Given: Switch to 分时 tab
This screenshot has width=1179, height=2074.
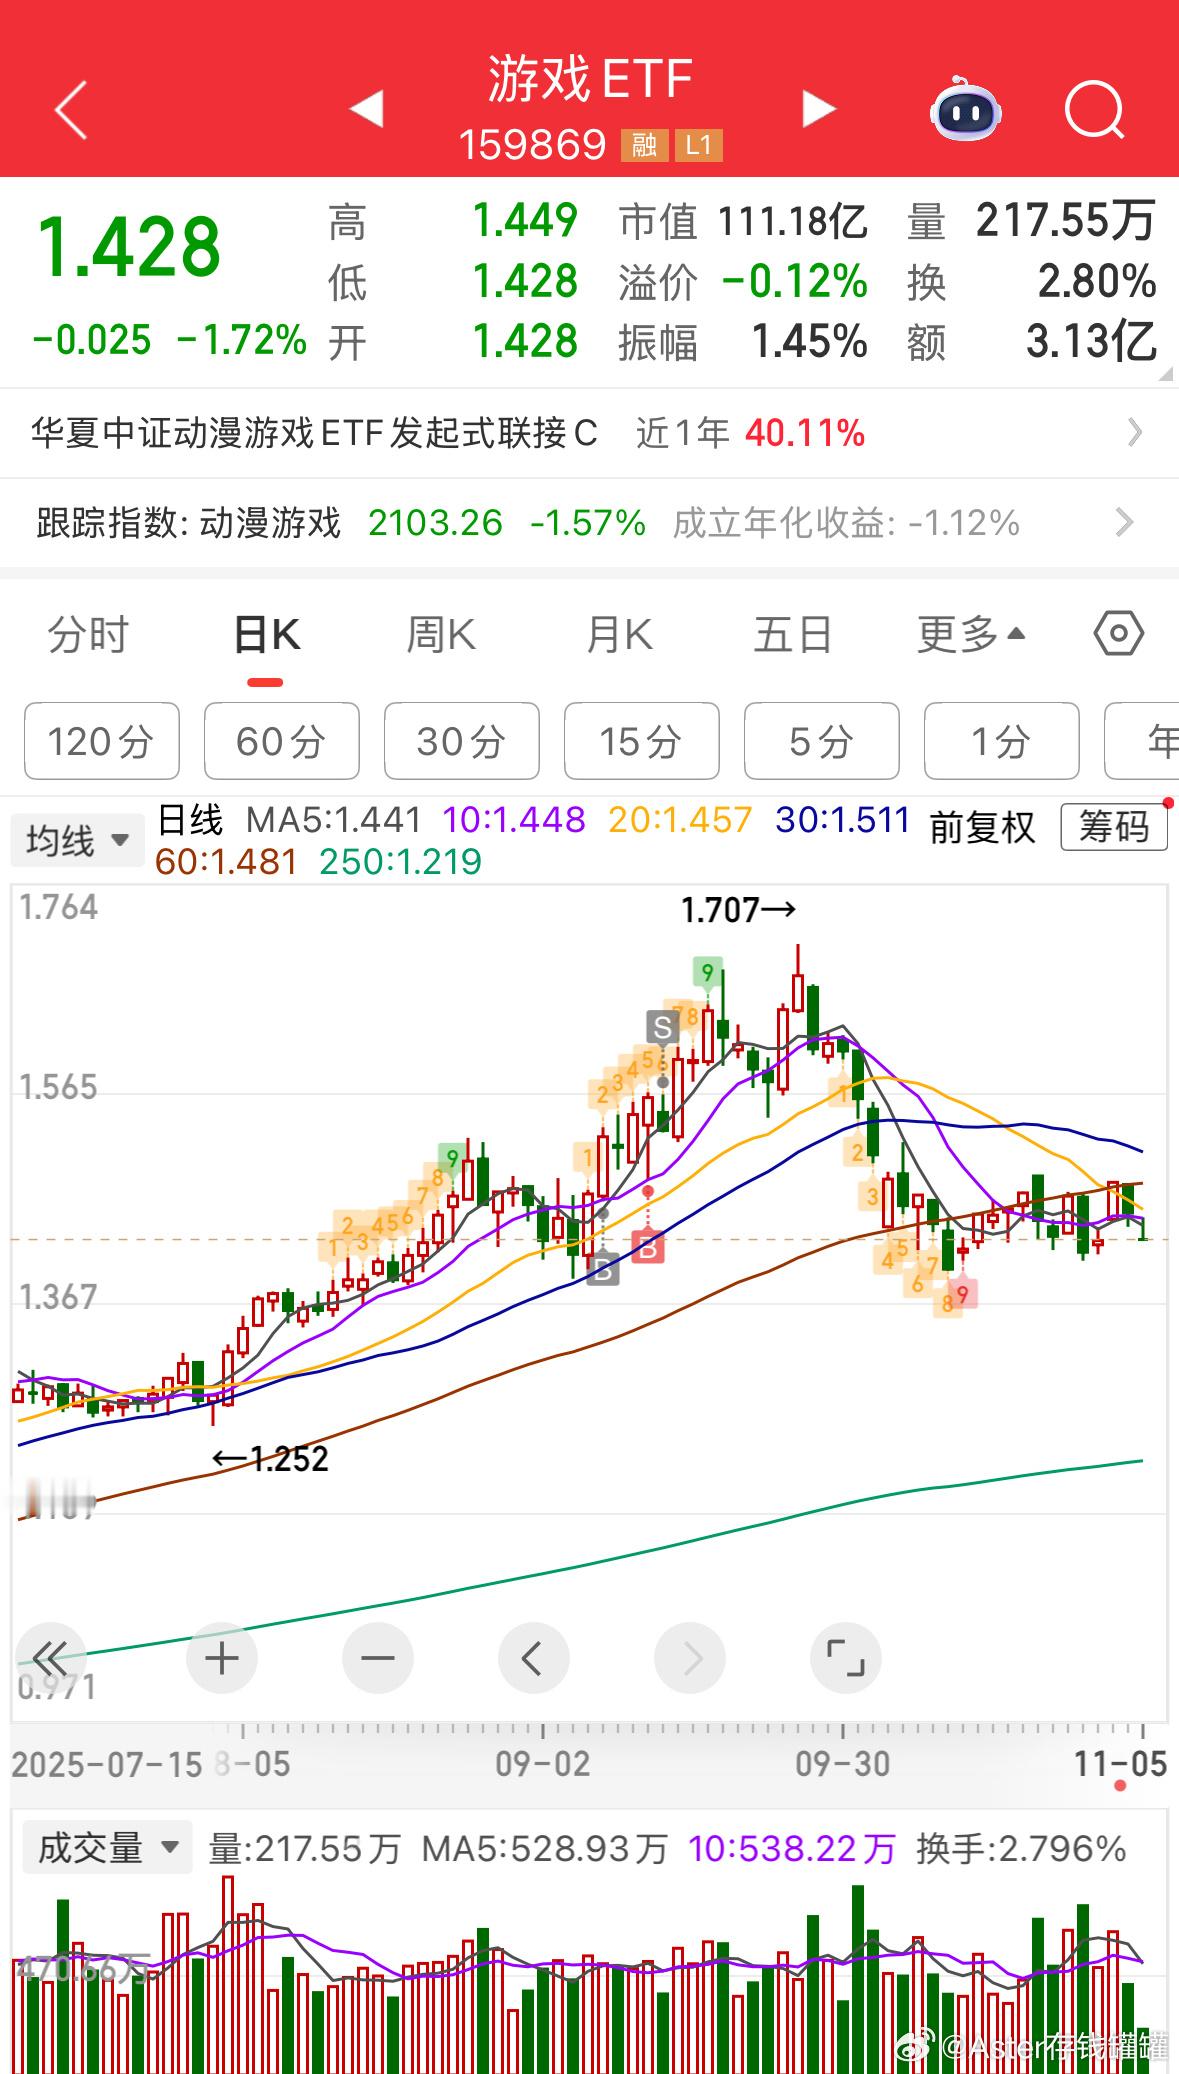Looking at the screenshot, I should click(88, 635).
